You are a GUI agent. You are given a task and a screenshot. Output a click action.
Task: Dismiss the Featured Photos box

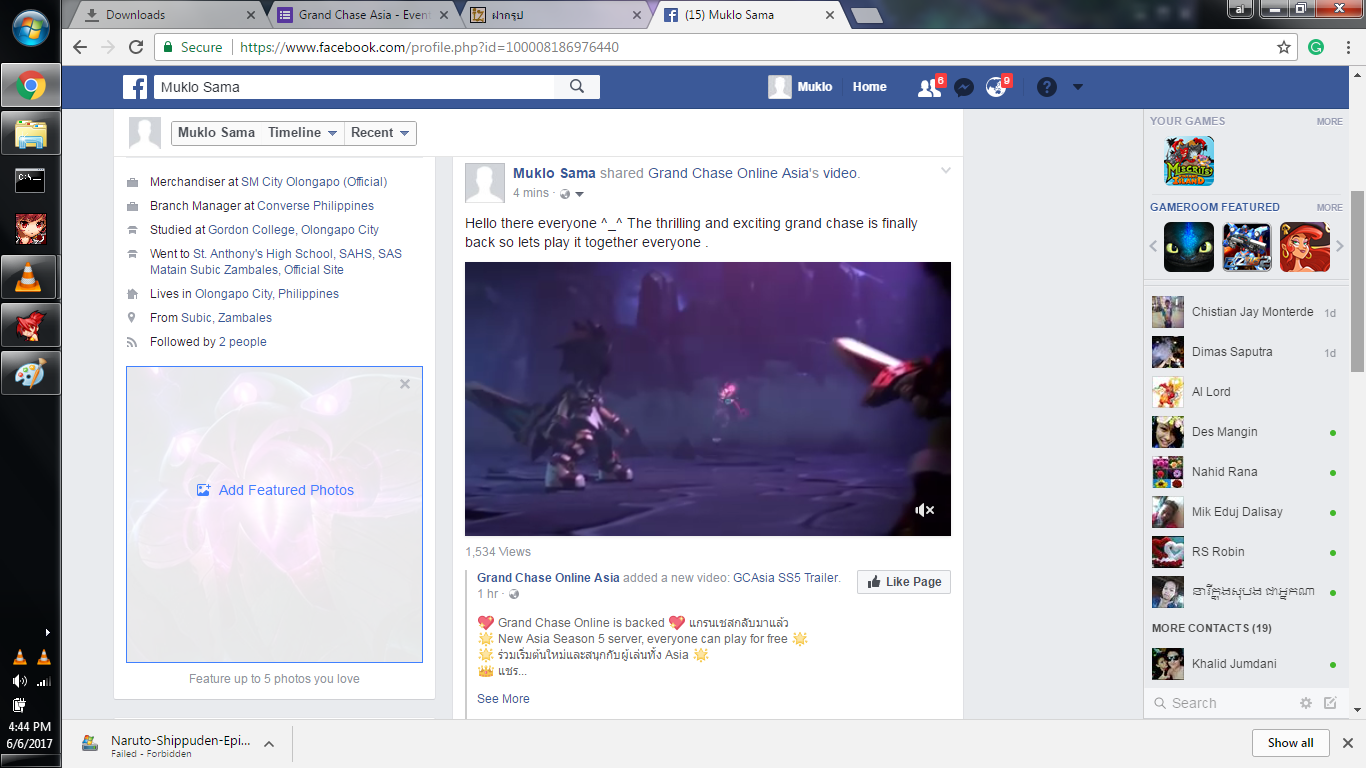(405, 384)
